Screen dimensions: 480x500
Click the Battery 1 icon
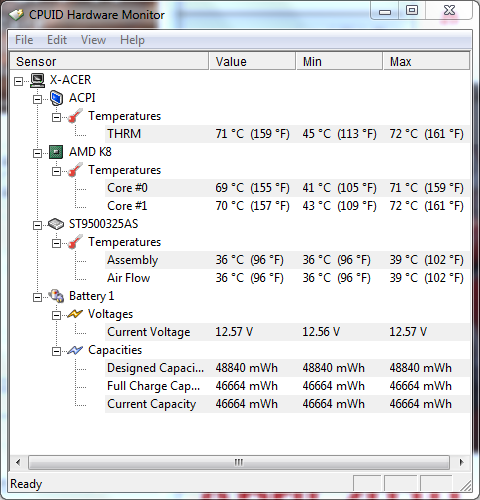56,296
